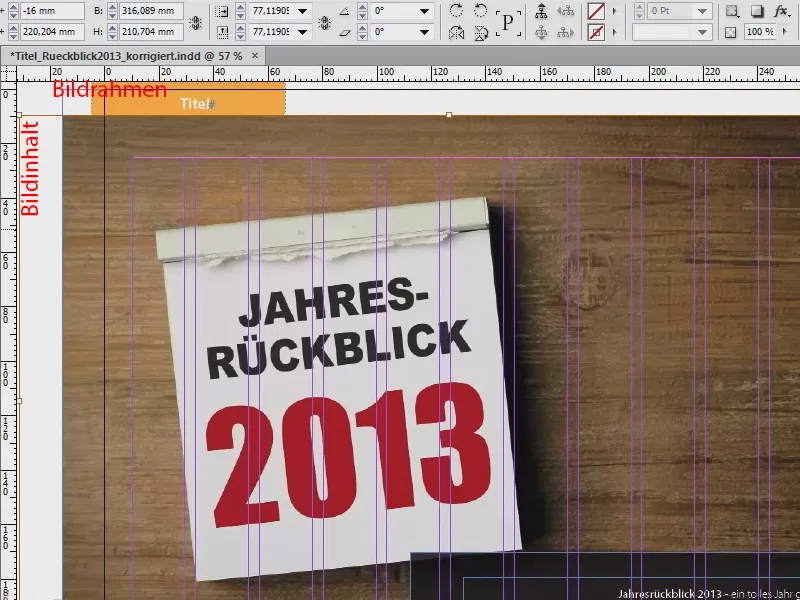Screen dimensions: 800x600
Task: Click the Scale Y percentage icon
Action: coord(221,32)
